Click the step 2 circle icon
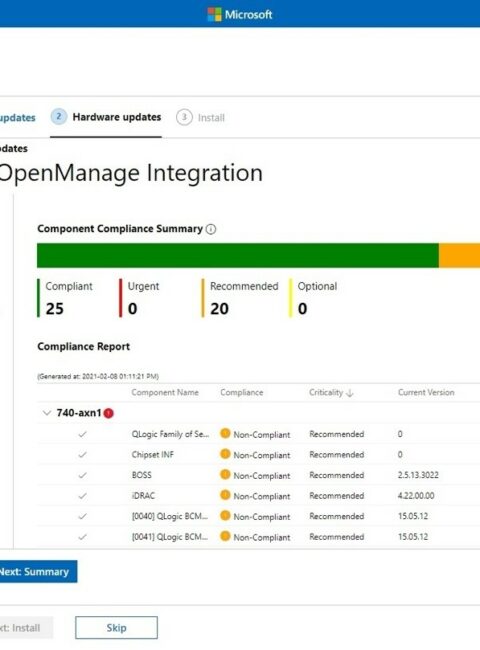This screenshot has width=480, height=650. coord(59,117)
